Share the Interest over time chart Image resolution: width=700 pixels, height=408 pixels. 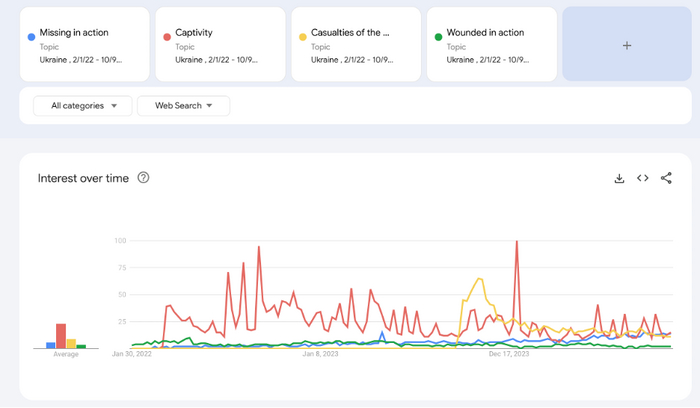tap(667, 178)
